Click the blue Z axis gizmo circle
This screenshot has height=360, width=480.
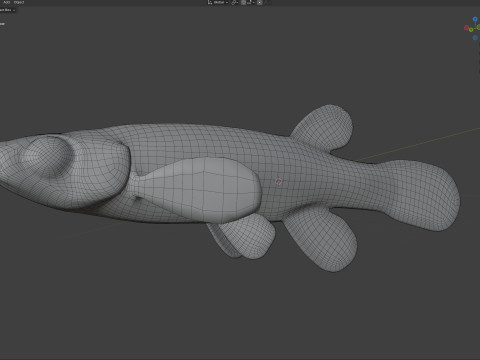475,19
